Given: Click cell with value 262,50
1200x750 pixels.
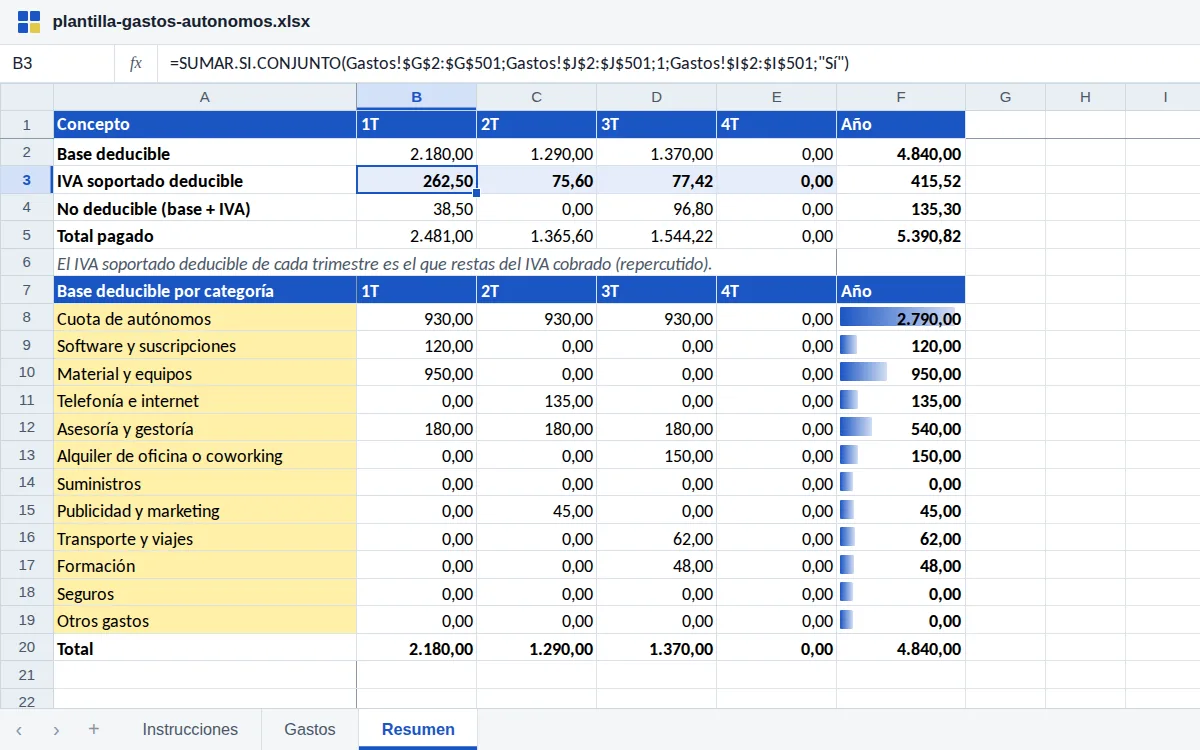Looking at the screenshot, I should pos(416,181).
